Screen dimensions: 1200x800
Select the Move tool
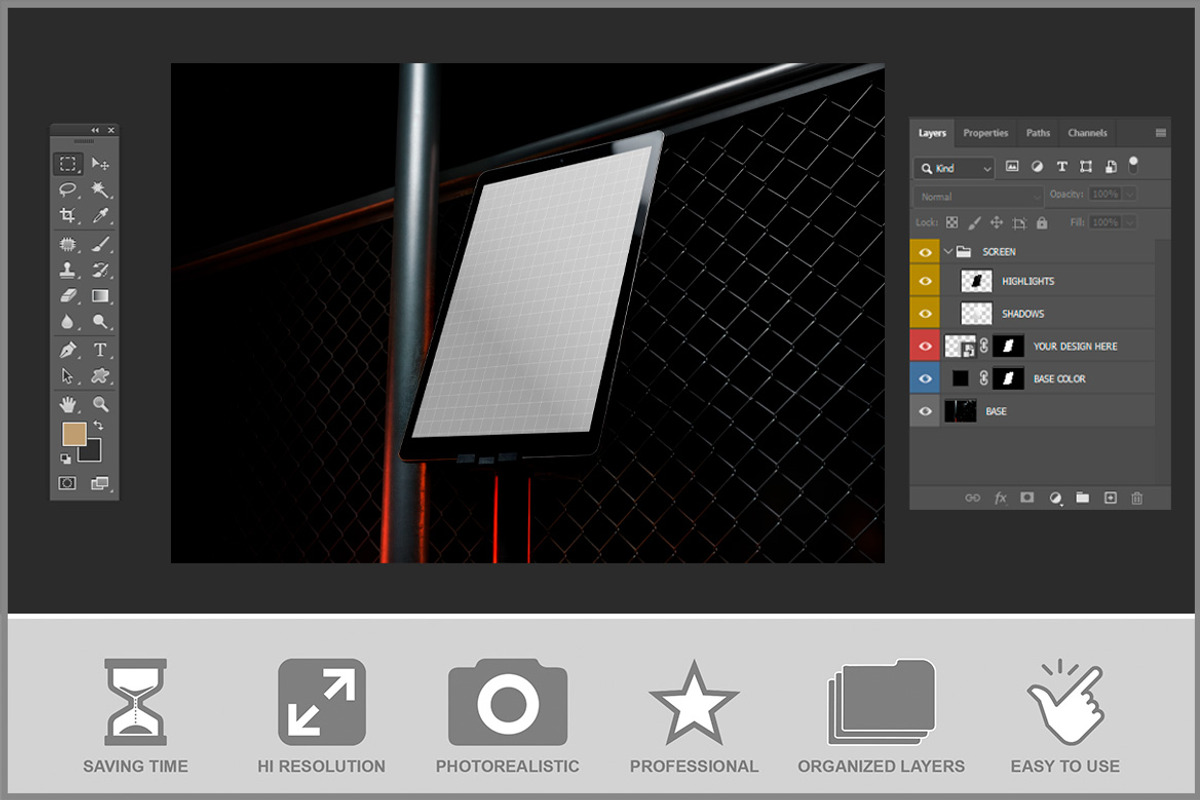click(100, 163)
